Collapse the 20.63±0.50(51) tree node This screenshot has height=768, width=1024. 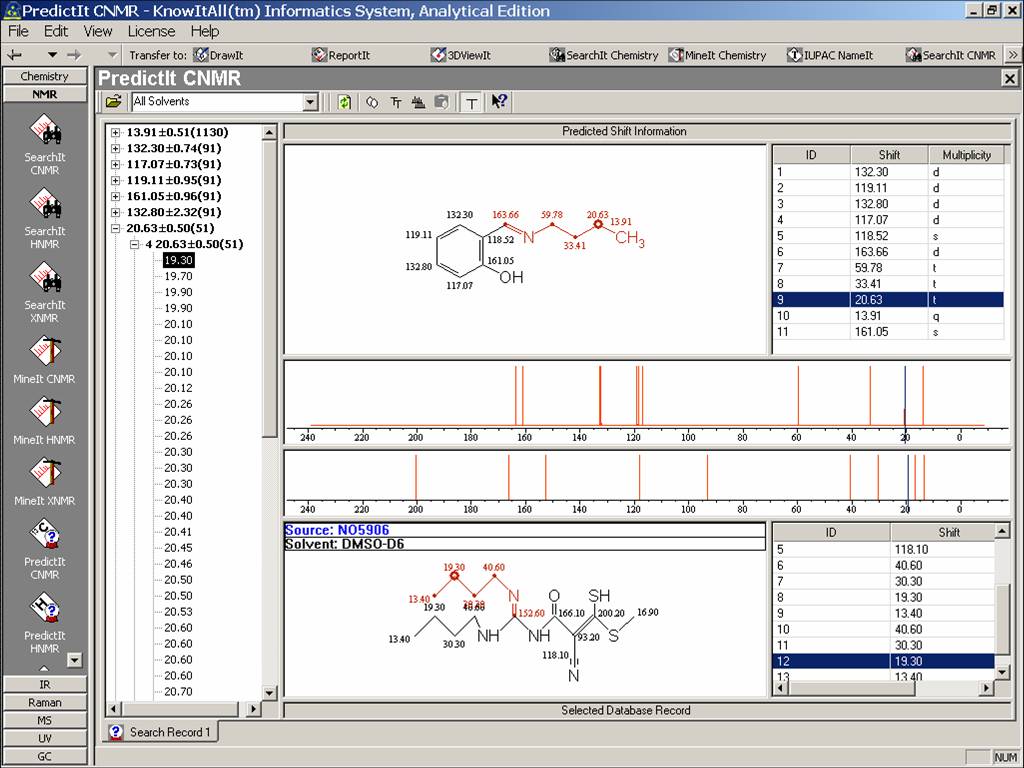pyautogui.click(x=116, y=229)
